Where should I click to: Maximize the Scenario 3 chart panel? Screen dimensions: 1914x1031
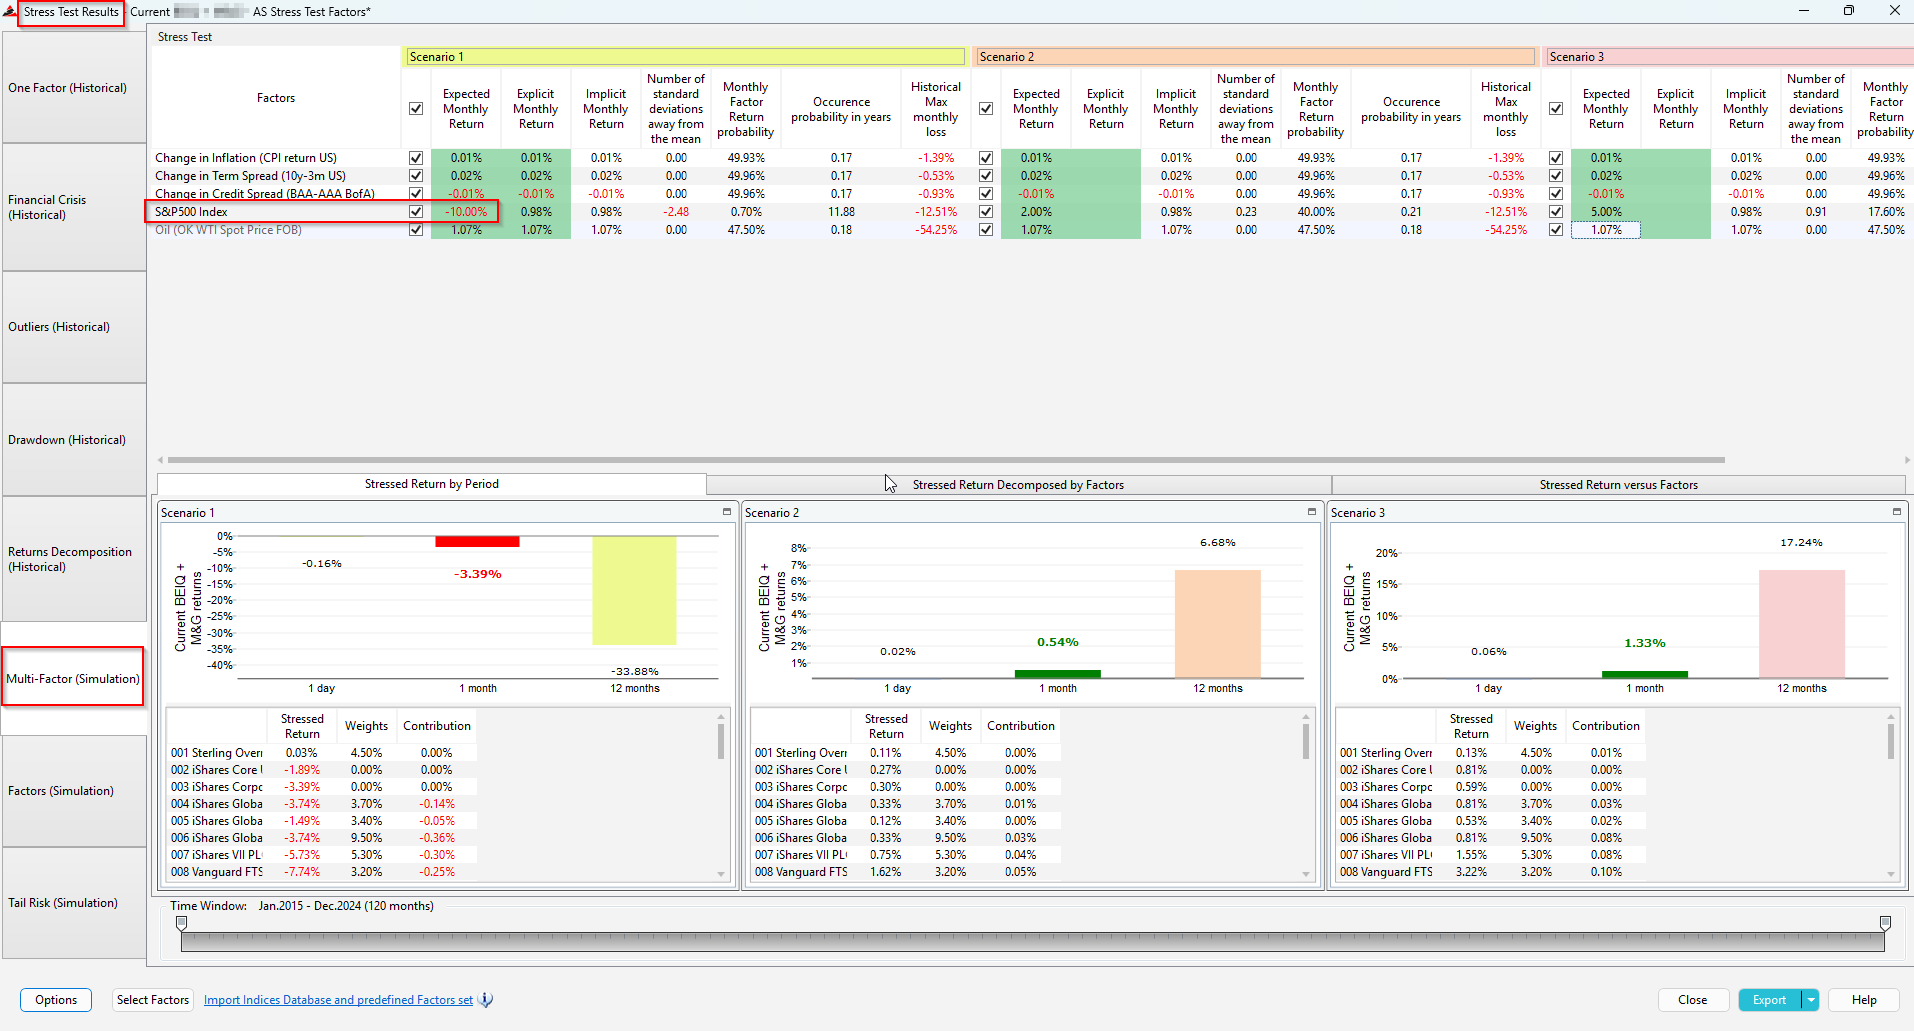1896,512
